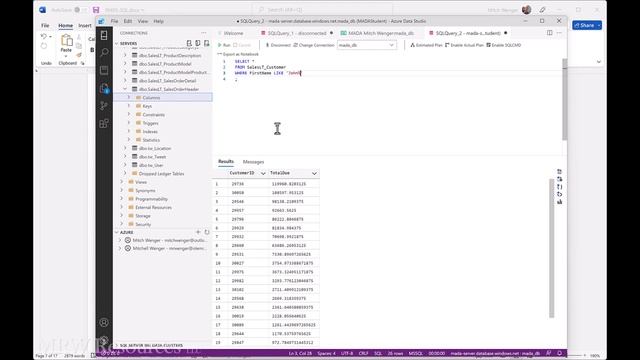
Task: Select the dbo.tw_Tweet table
Action: [x=152, y=157]
